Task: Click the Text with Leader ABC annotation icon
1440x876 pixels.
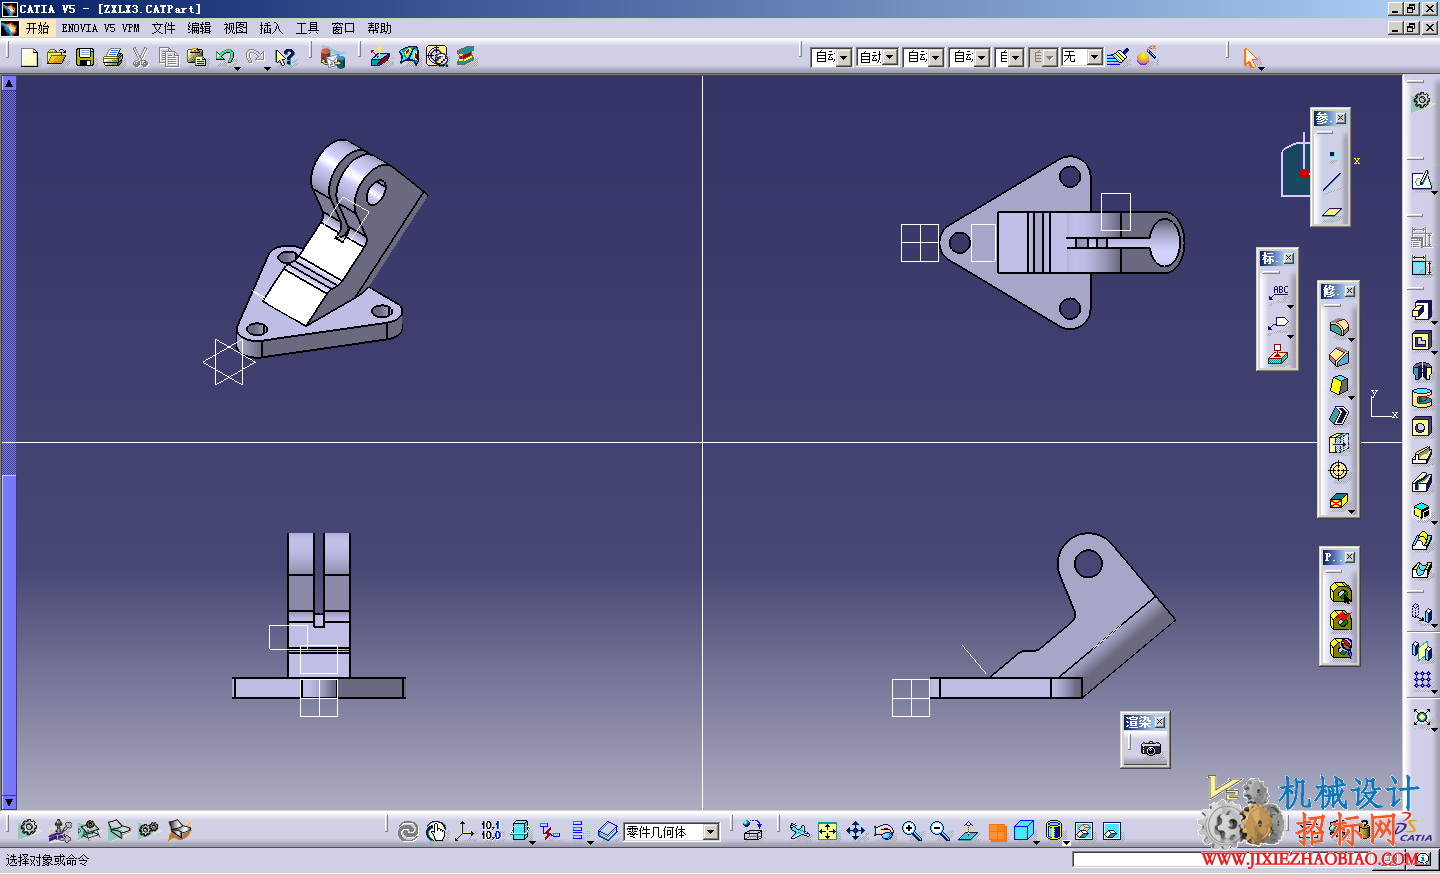Action: click(1279, 293)
